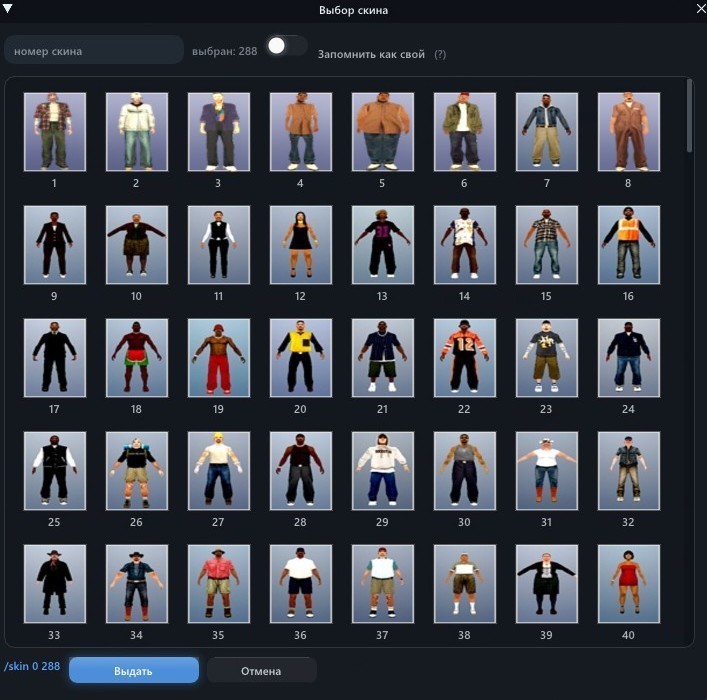The width and height of the screenshot is (707, 700).
Task: Click the 'выбран: 288' label
Action: 225,51
